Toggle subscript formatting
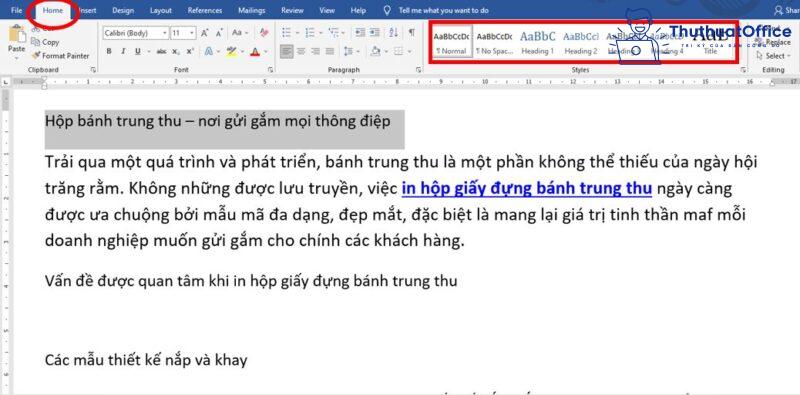The height and width of the screenshot is (395, 800). pos(176,52)
